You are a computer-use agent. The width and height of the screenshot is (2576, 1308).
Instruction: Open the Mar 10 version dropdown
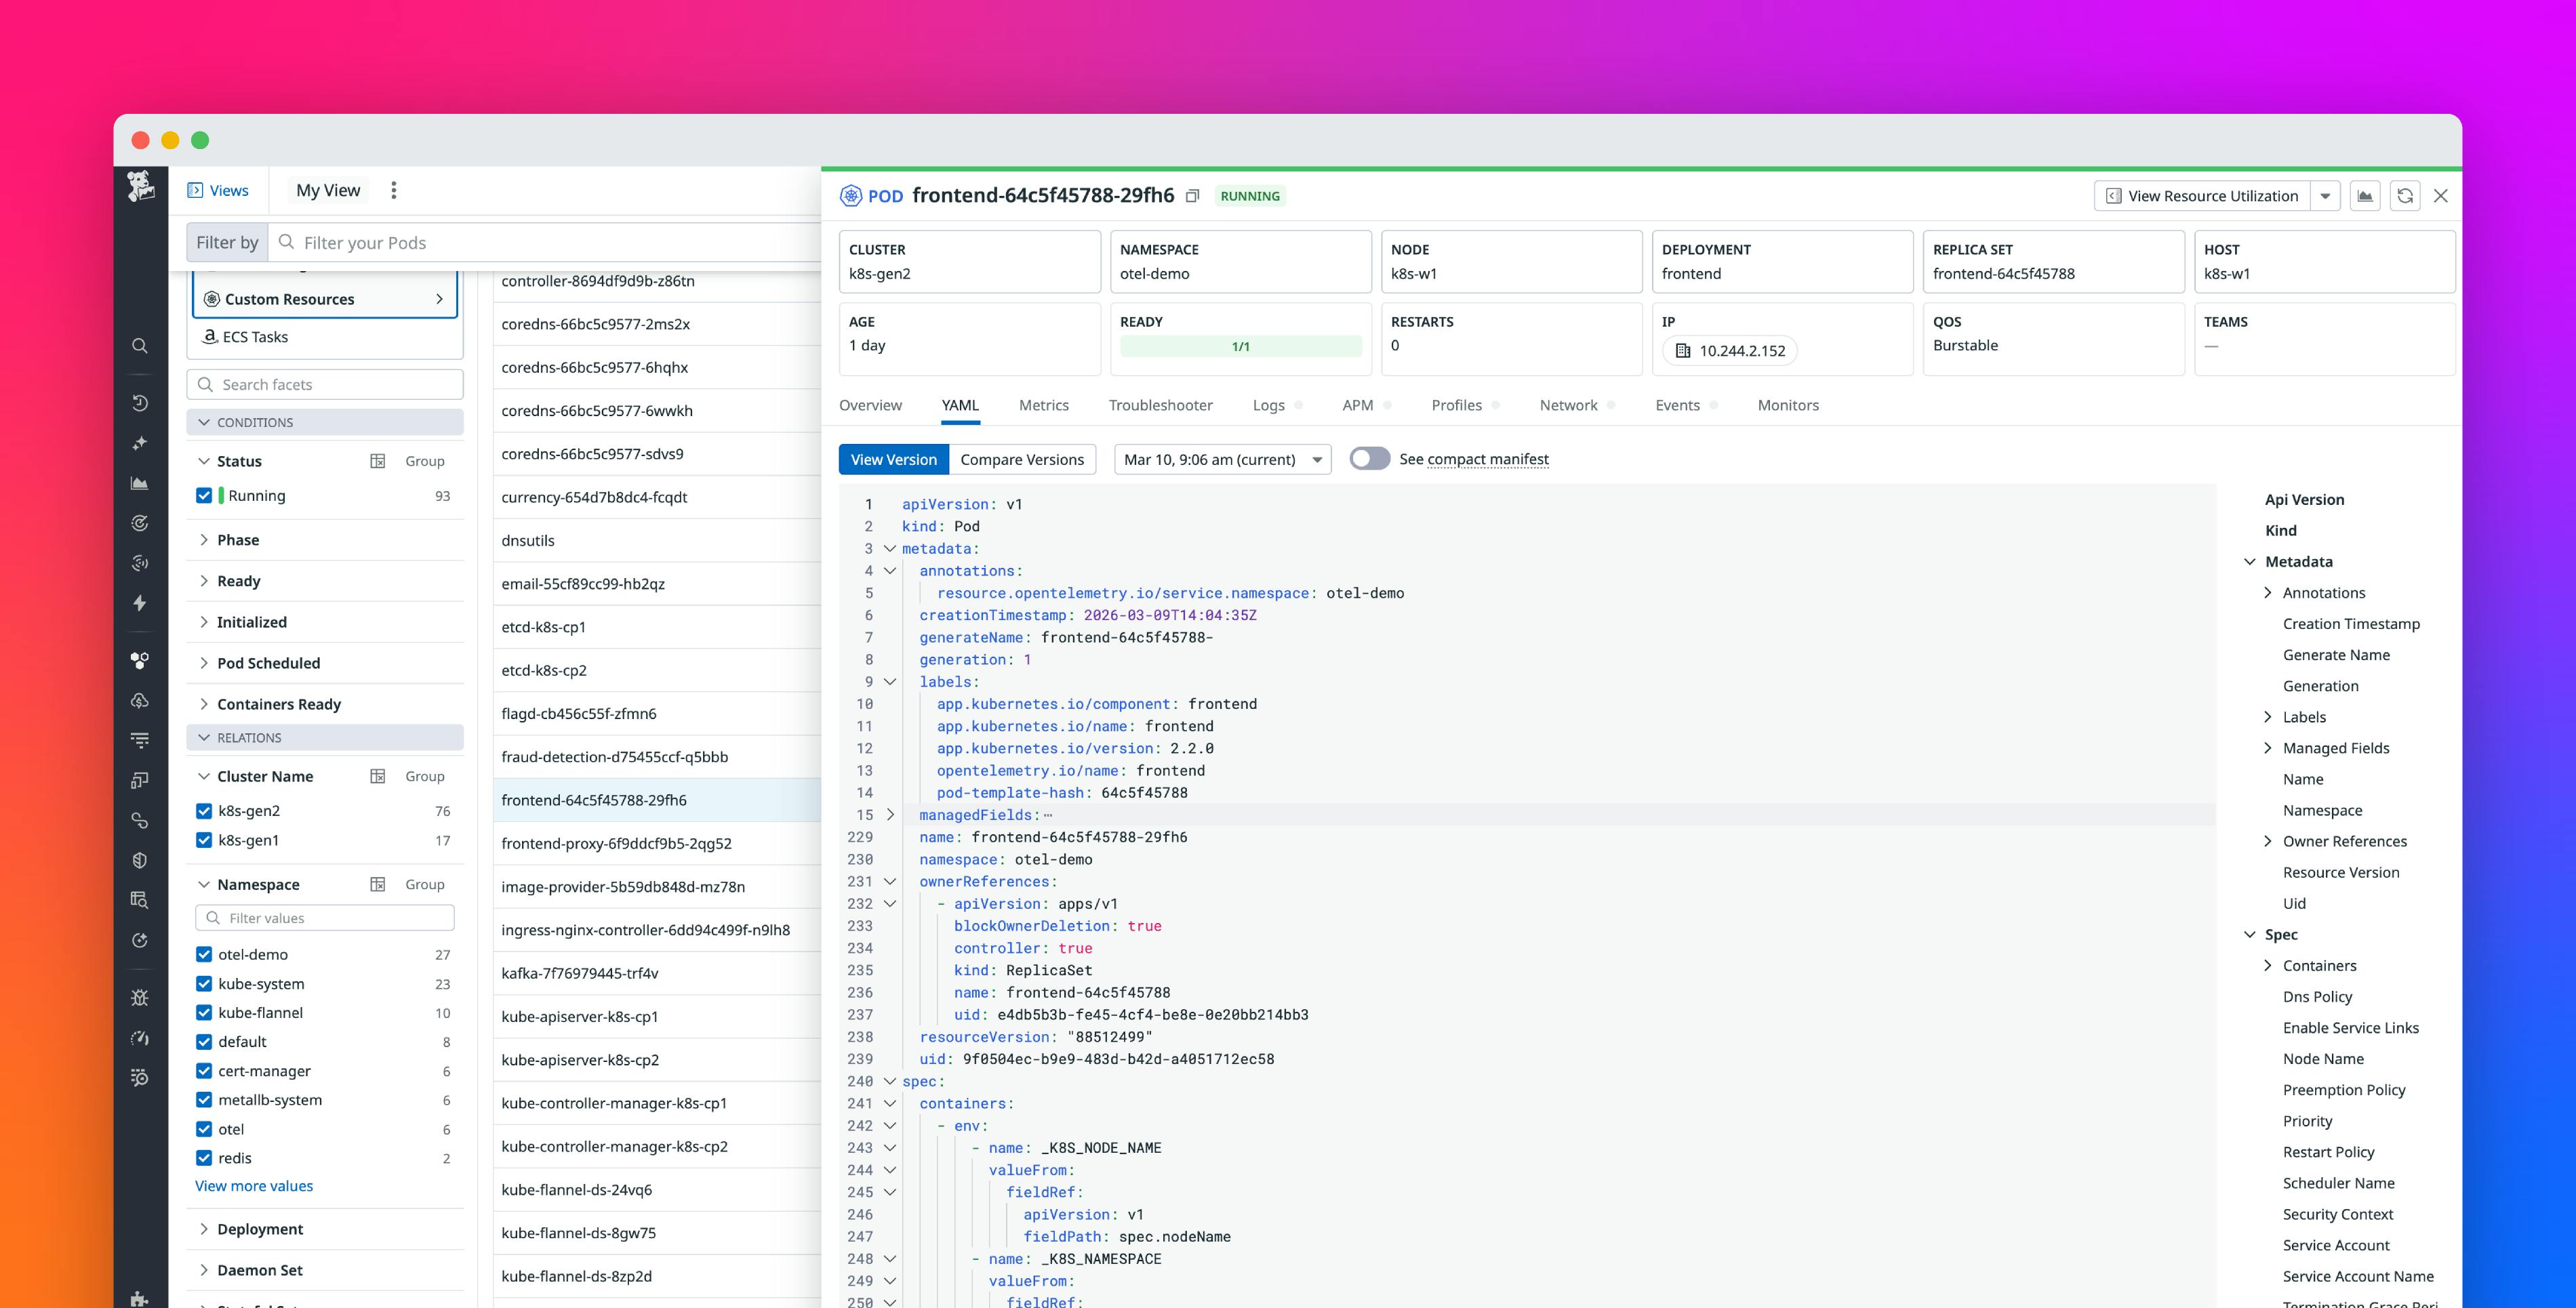pyautogui.click(x=1222, y=459)
